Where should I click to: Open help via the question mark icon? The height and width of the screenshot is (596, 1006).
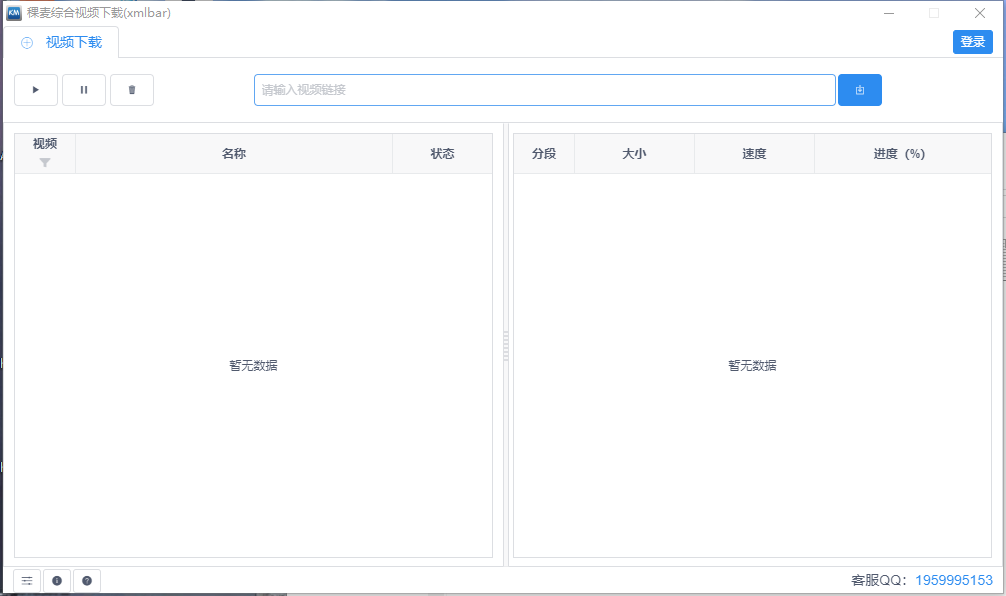click(87, 580)
